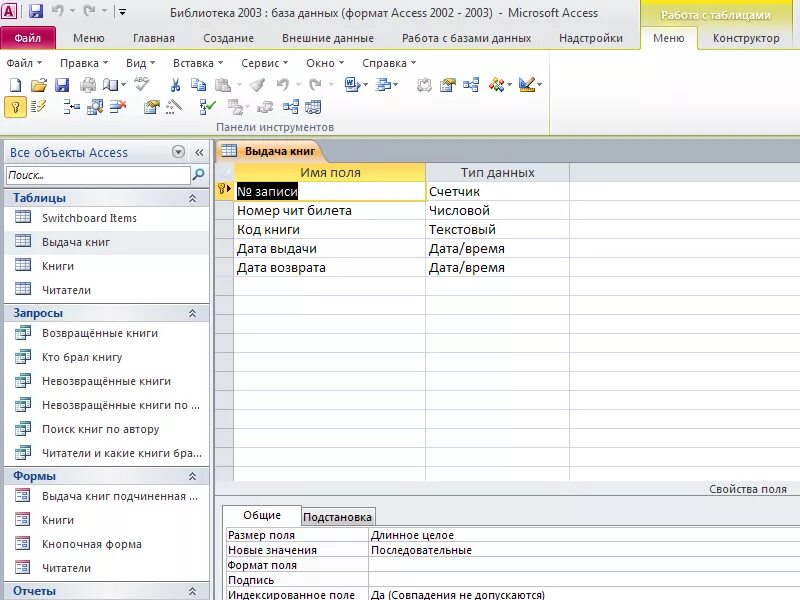Collapse navigation pane with the double-chevron
The height and width of the screenshot is (600, 800).
pyautogui.click(x=199, y=152)
